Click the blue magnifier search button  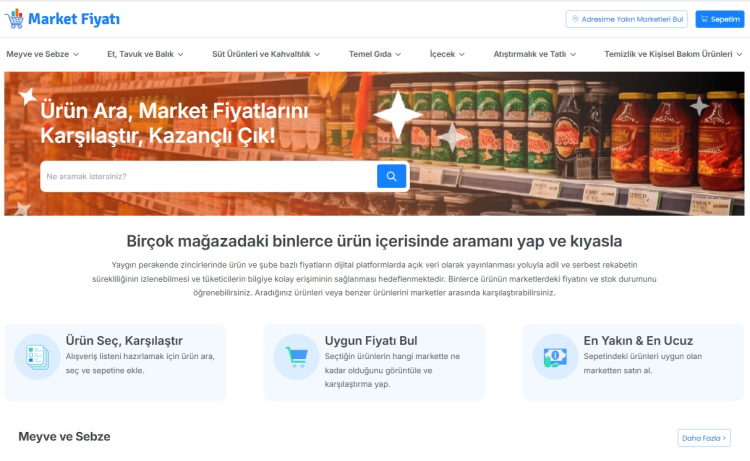click(391, 176)
